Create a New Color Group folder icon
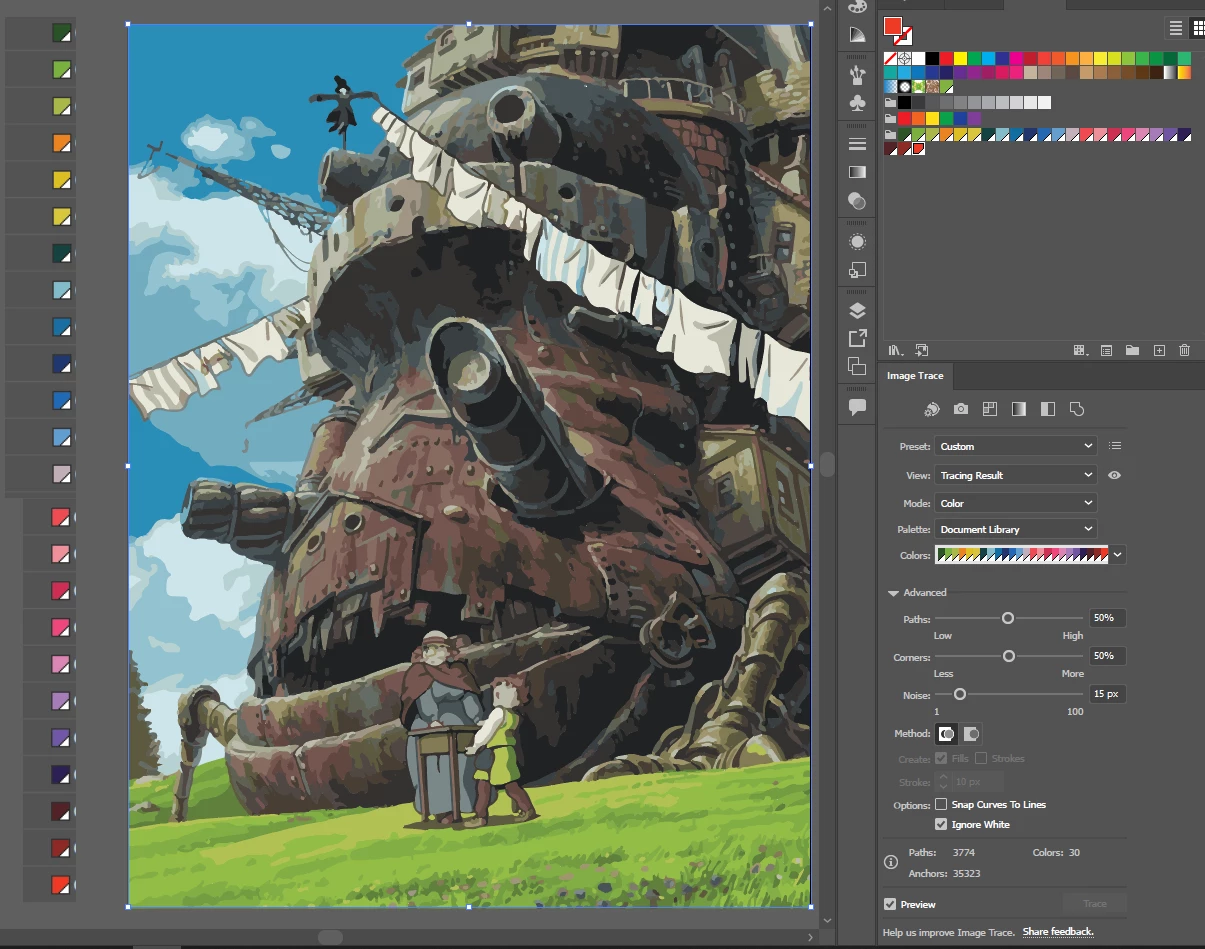 tap(1132, 350)
